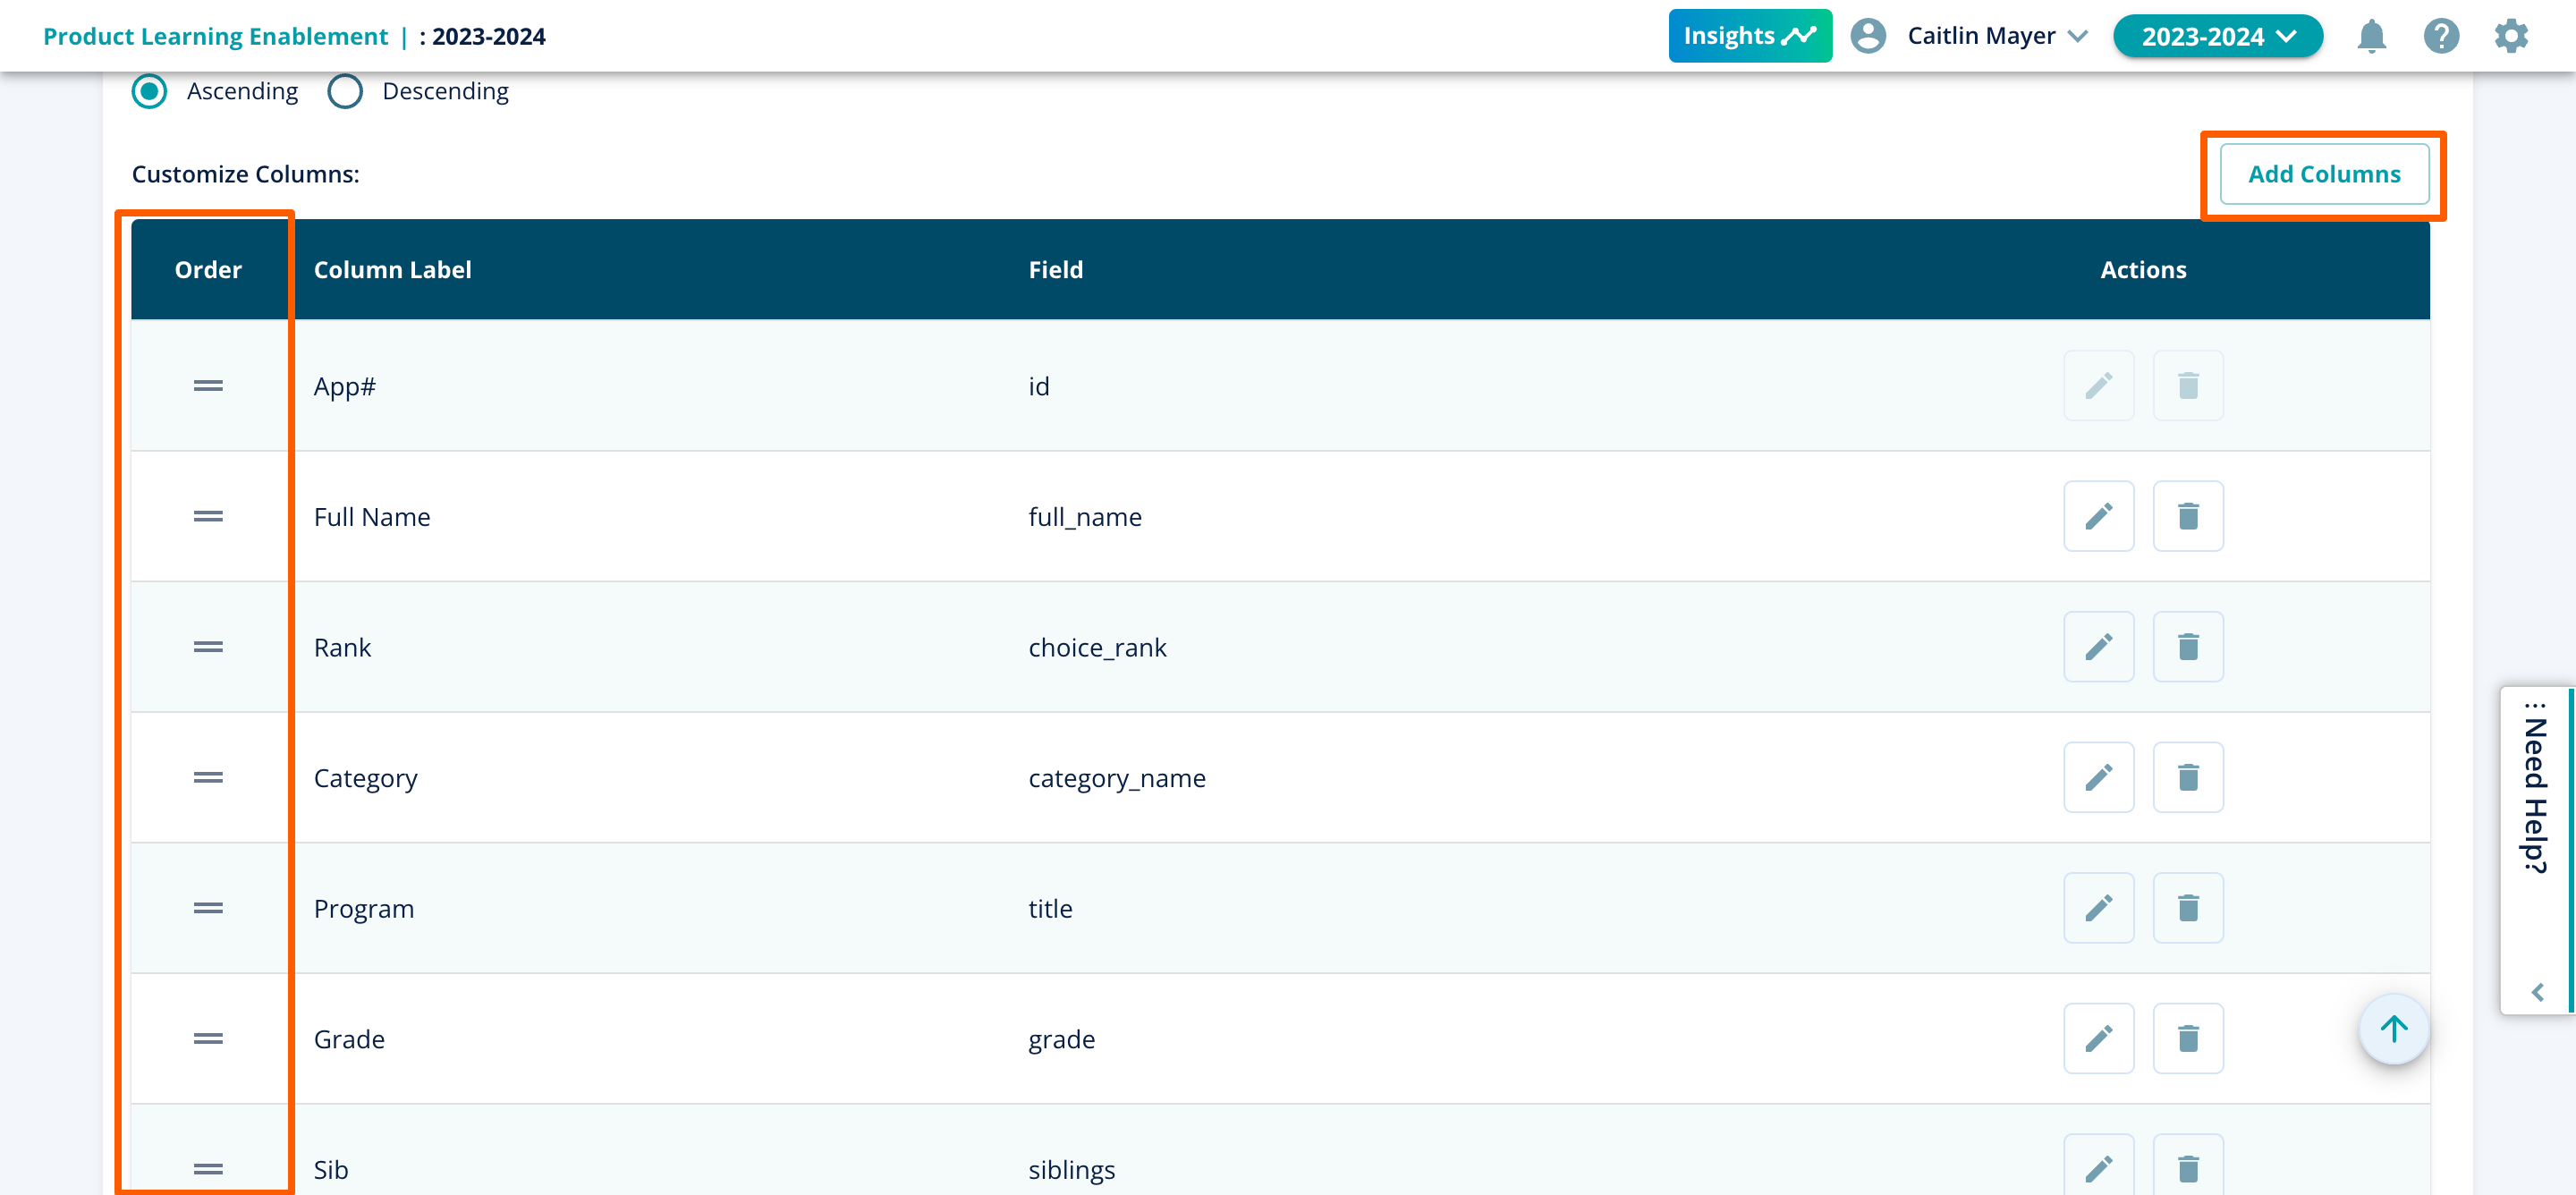Open the help question mark icon

pos(2440,36)
